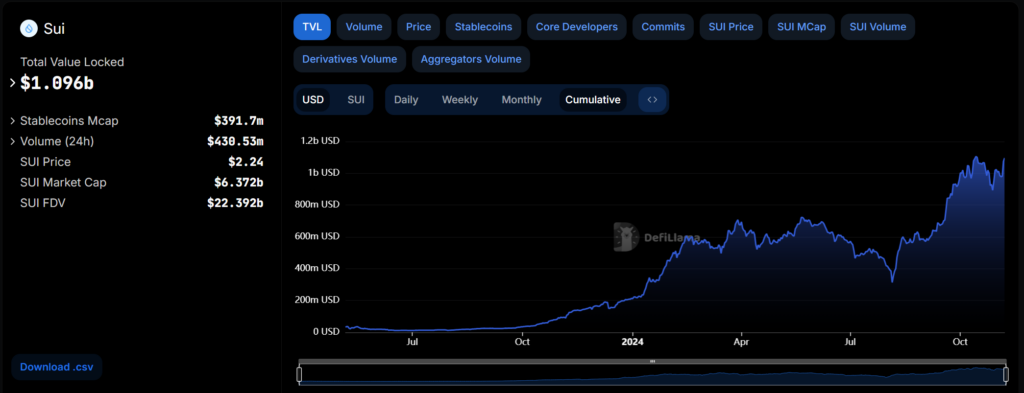Click the $22.392b FDV value
The image size is (1024, 393).
click(235, 203)
